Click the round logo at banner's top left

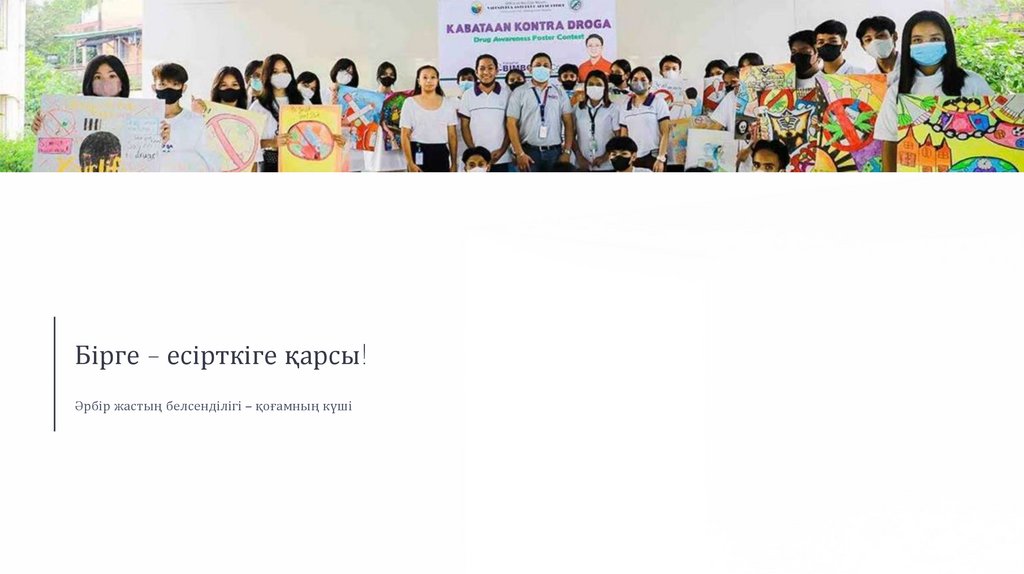[477, 7]
